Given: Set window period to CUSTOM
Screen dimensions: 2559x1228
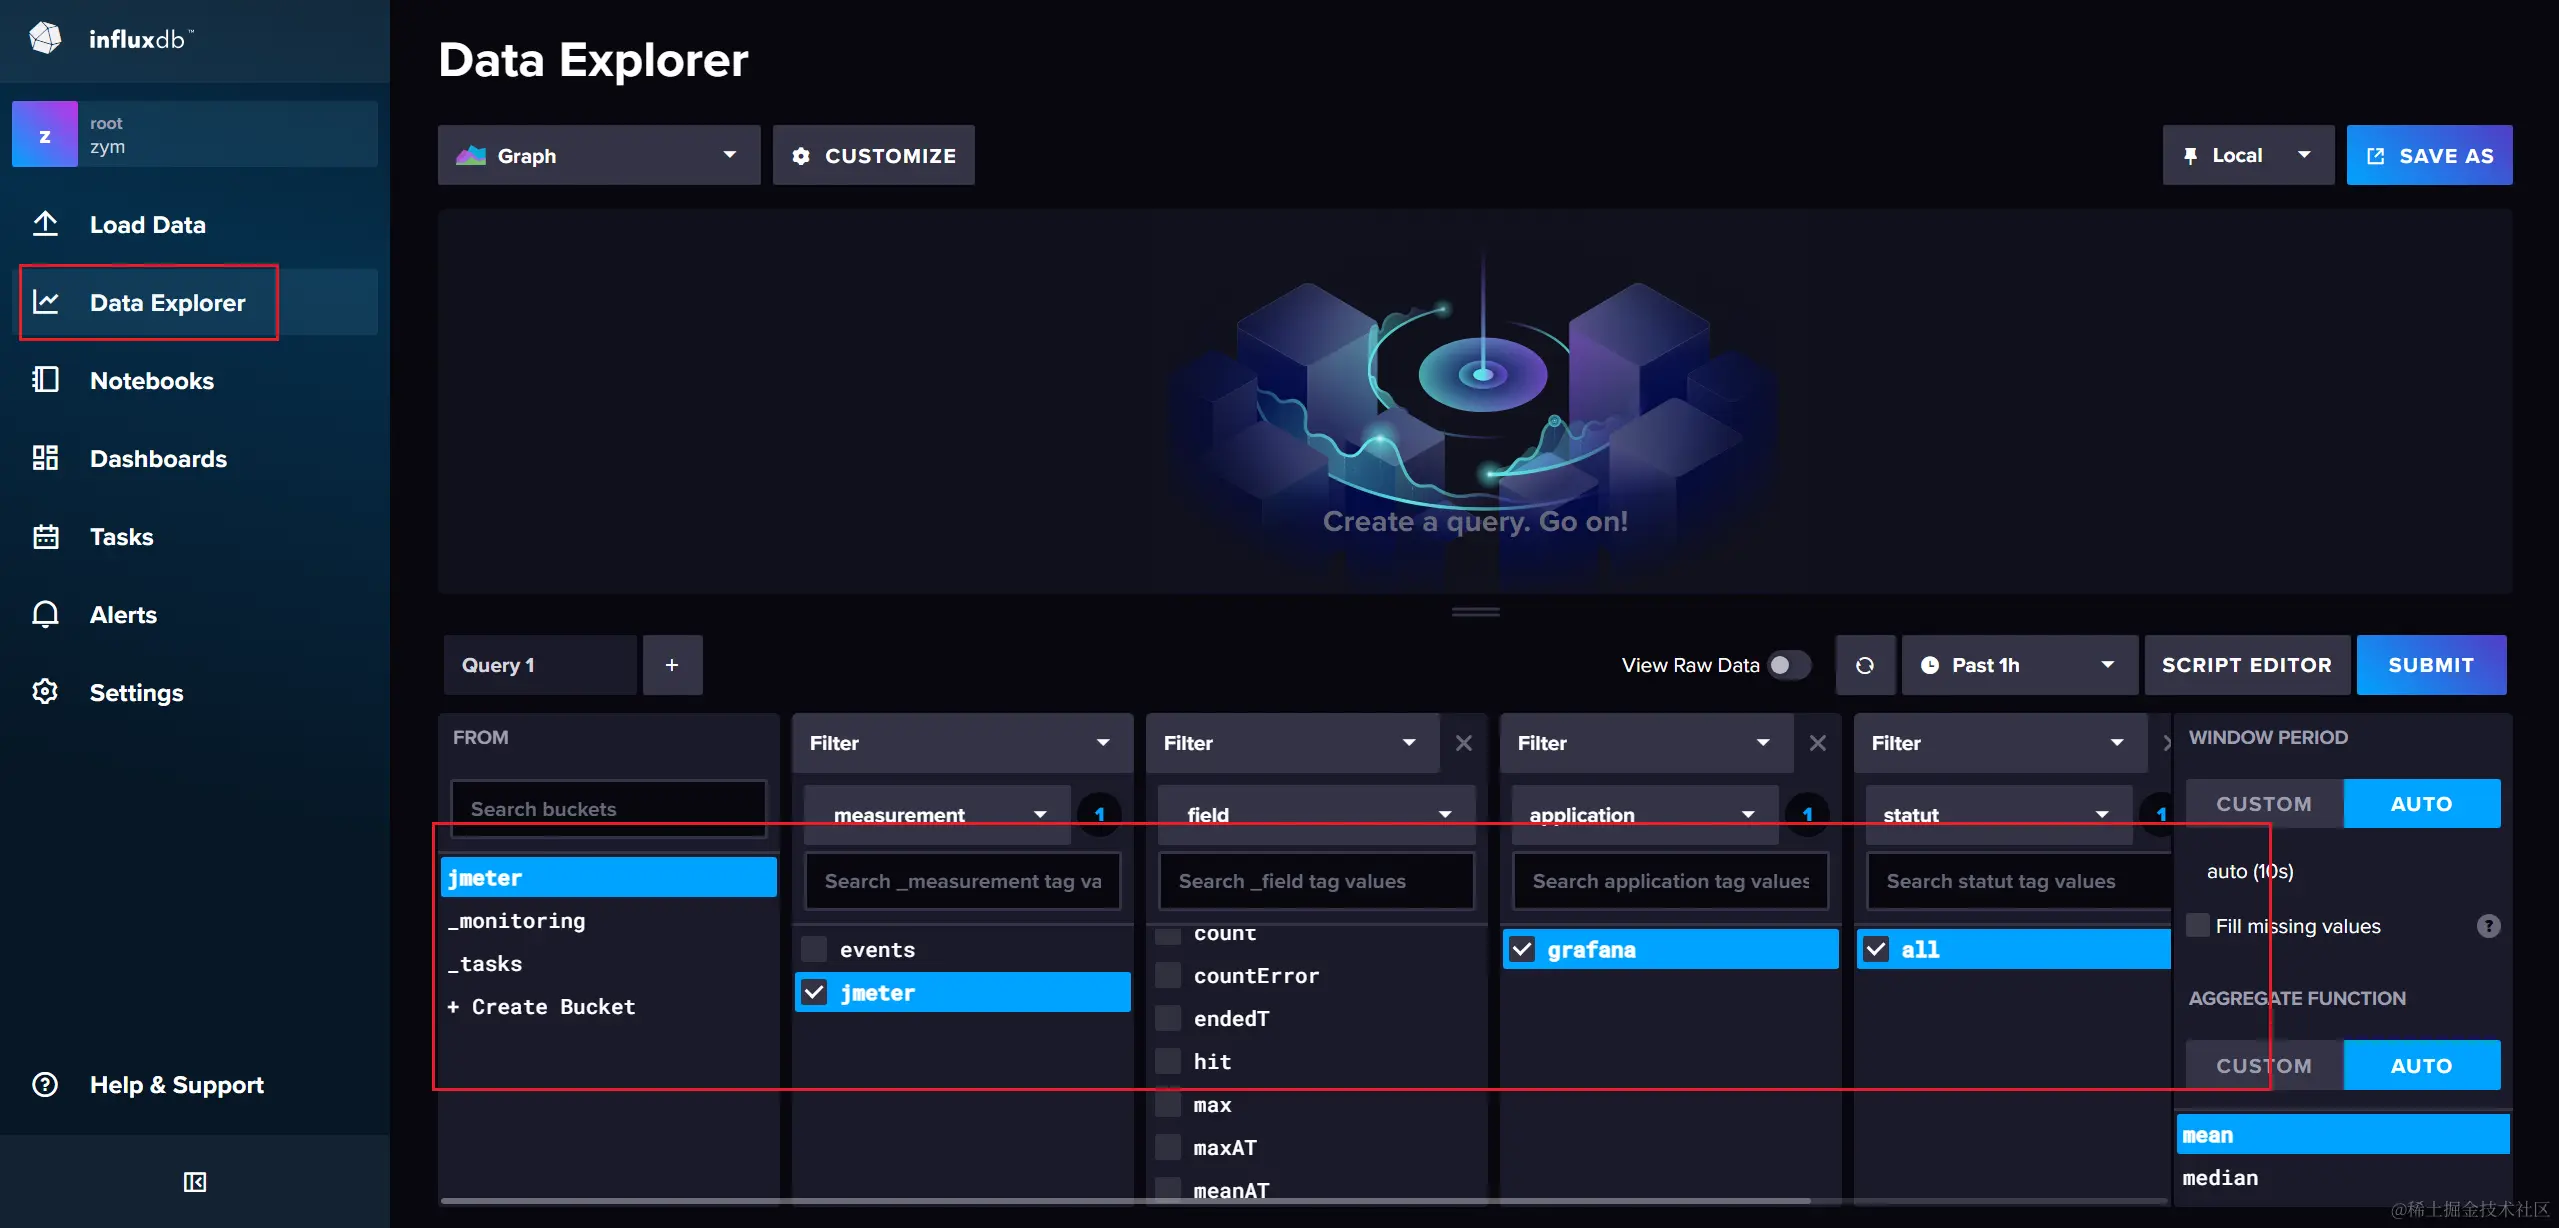Looking at the screenshot, I should coord(2264,803).
